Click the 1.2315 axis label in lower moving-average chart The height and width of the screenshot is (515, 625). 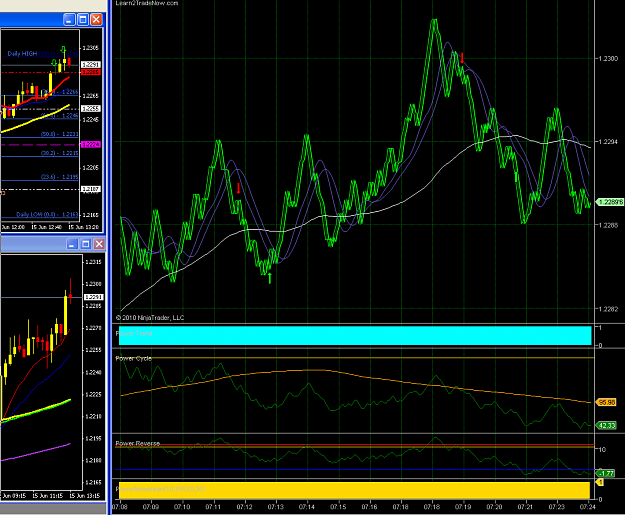(93, 262)
